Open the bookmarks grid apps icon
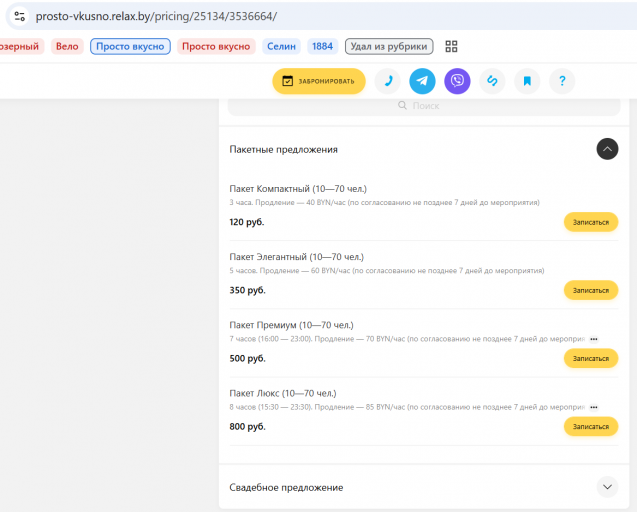Screen dimensions: 637x512 point(451,46)
